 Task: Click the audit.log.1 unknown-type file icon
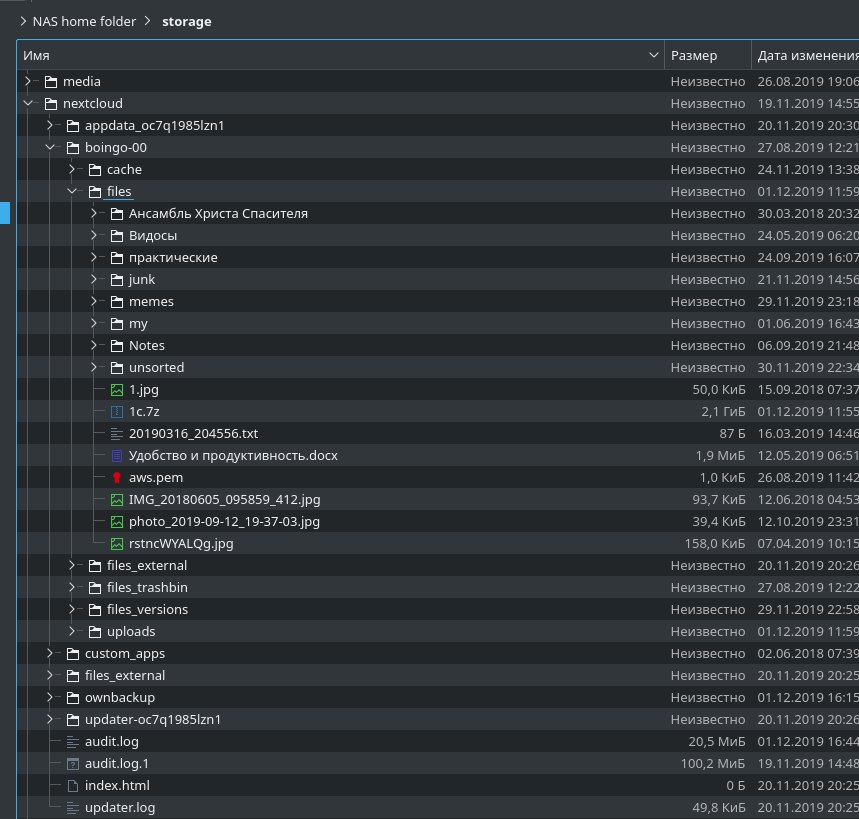click(73, 764)
